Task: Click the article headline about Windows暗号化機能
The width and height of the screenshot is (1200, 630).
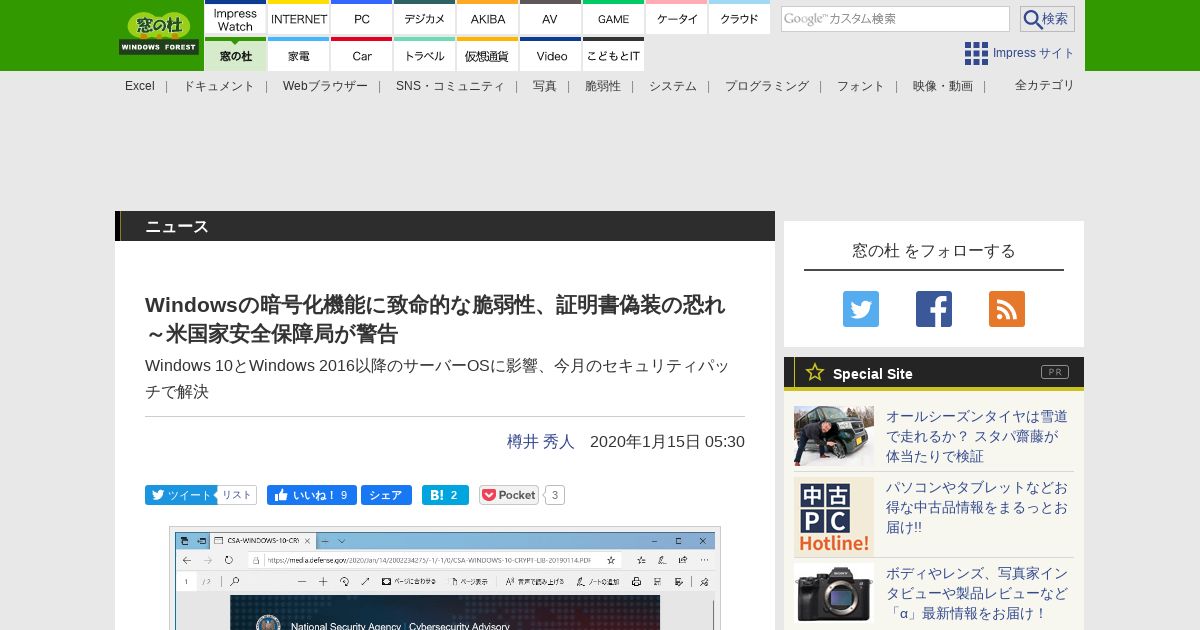Action: (x=435, y=319)
